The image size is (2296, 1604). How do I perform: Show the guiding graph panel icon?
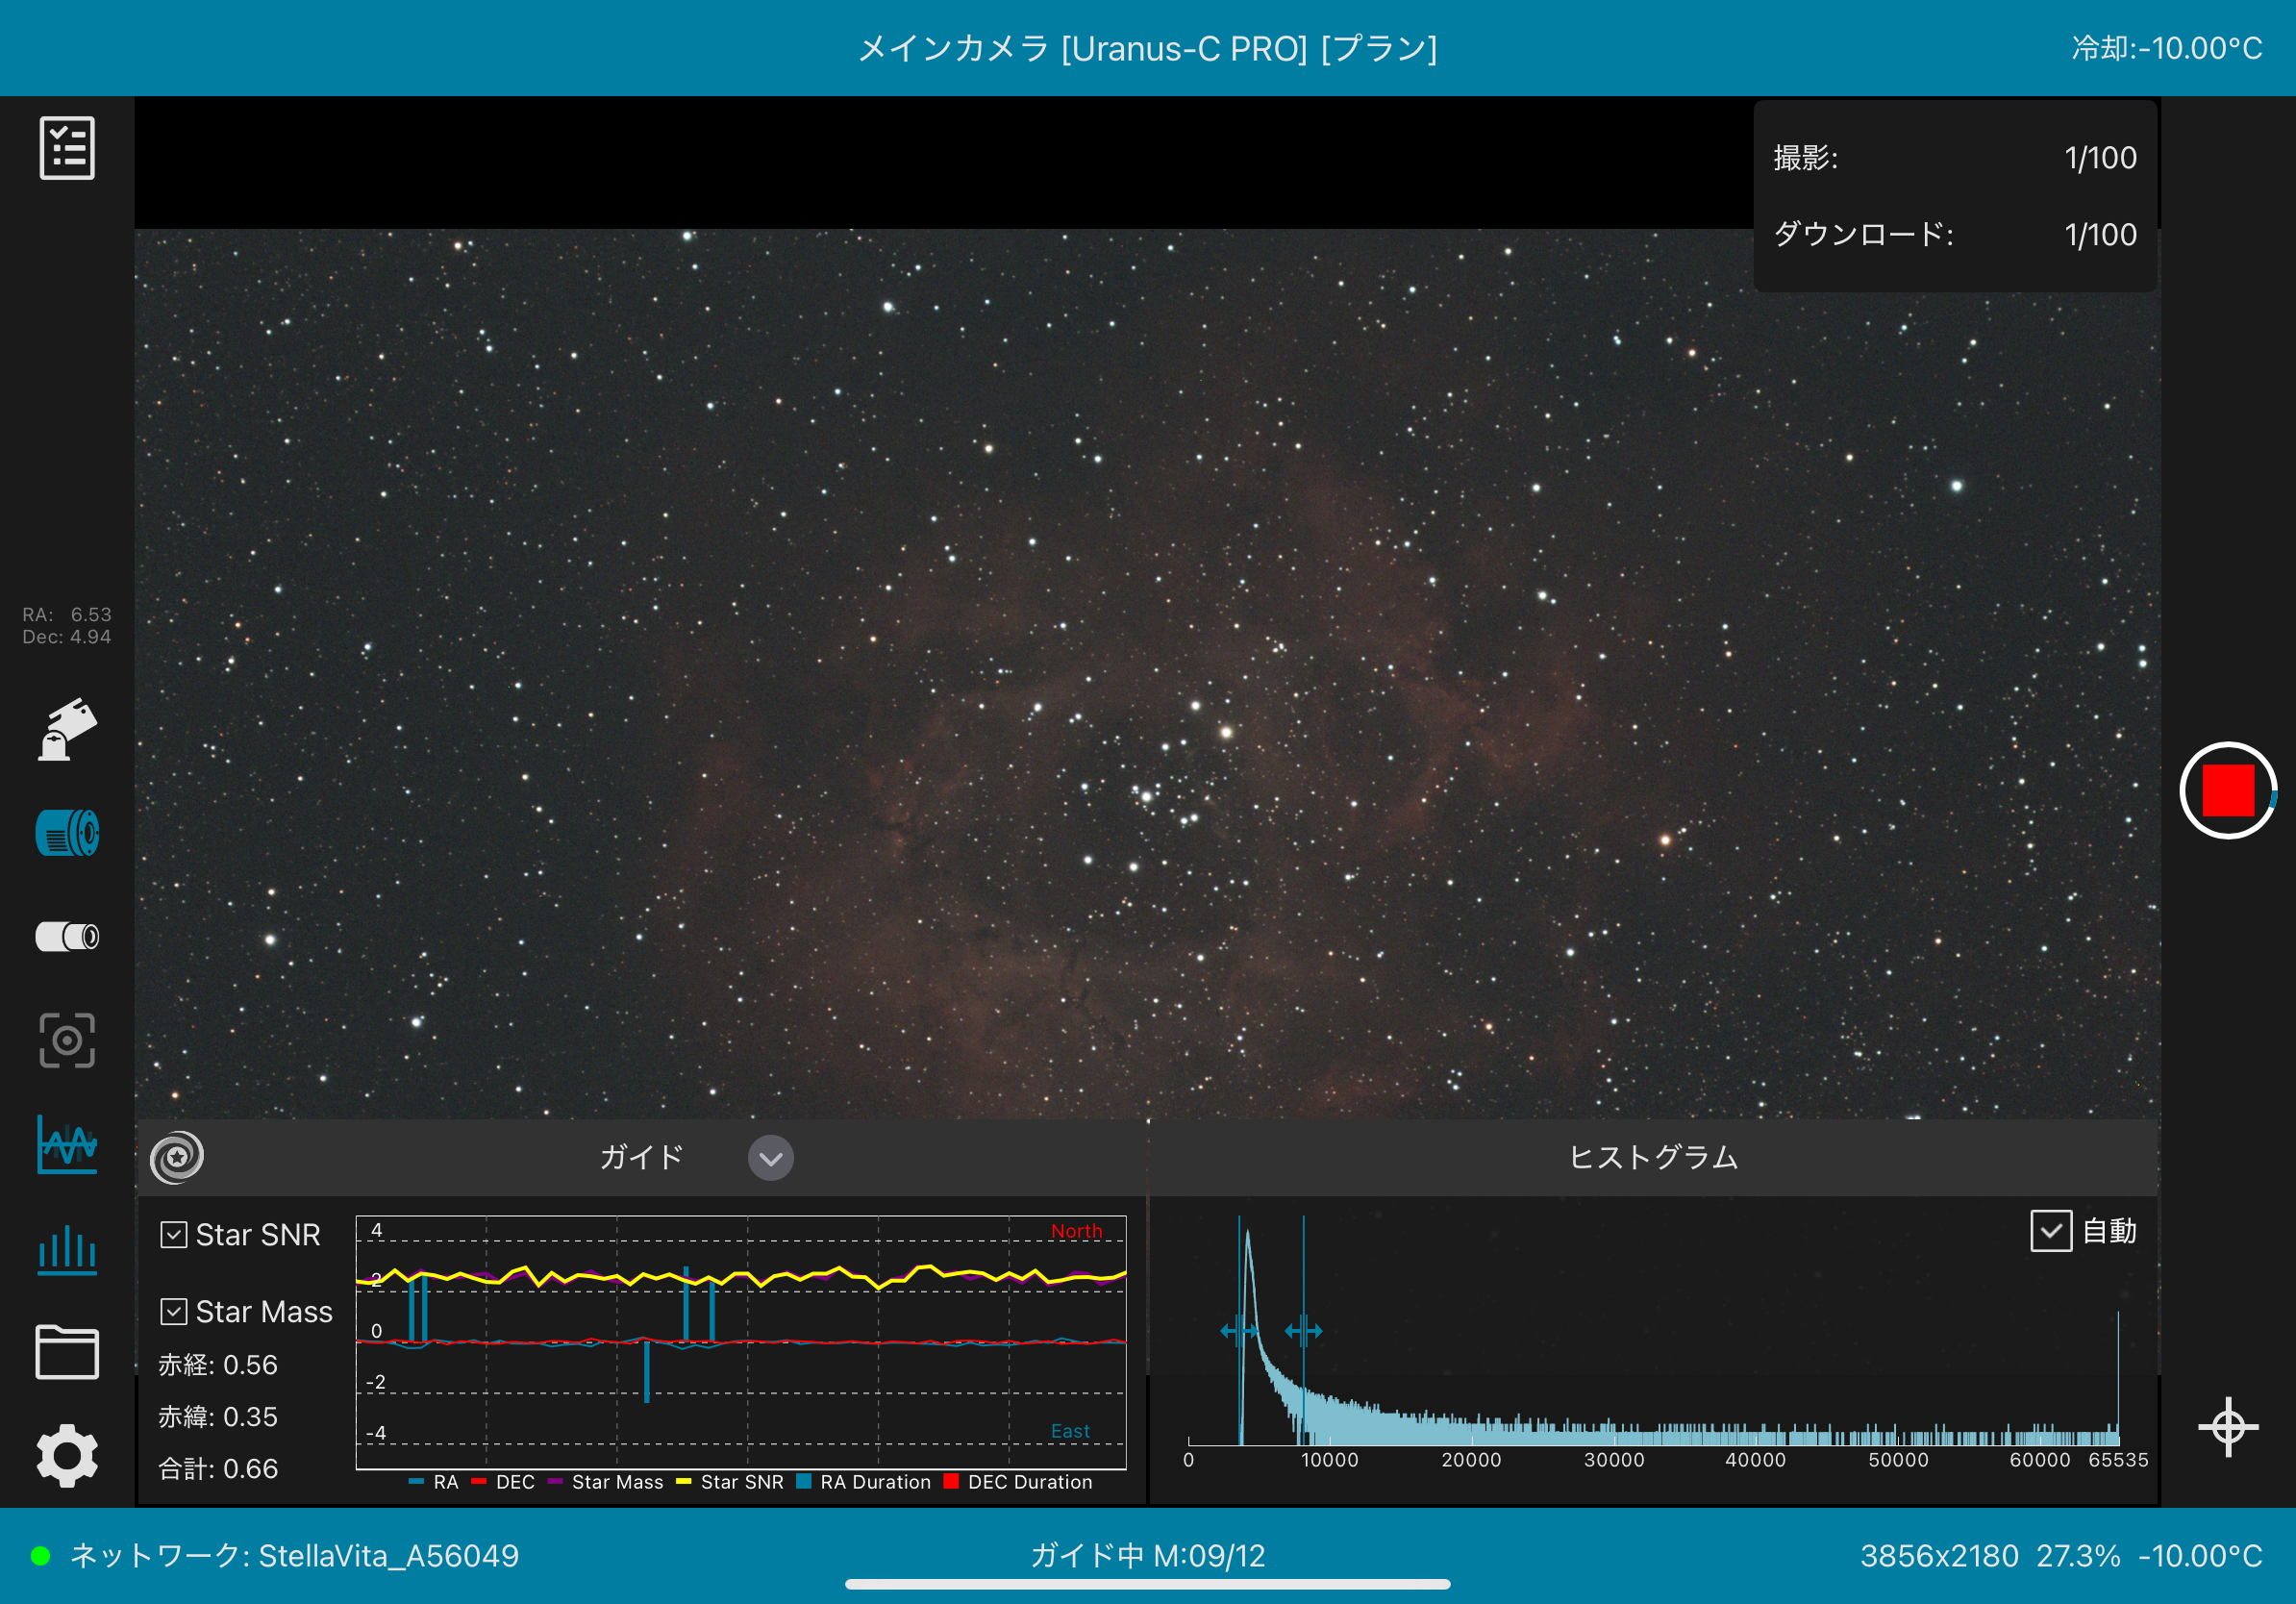67,1144
